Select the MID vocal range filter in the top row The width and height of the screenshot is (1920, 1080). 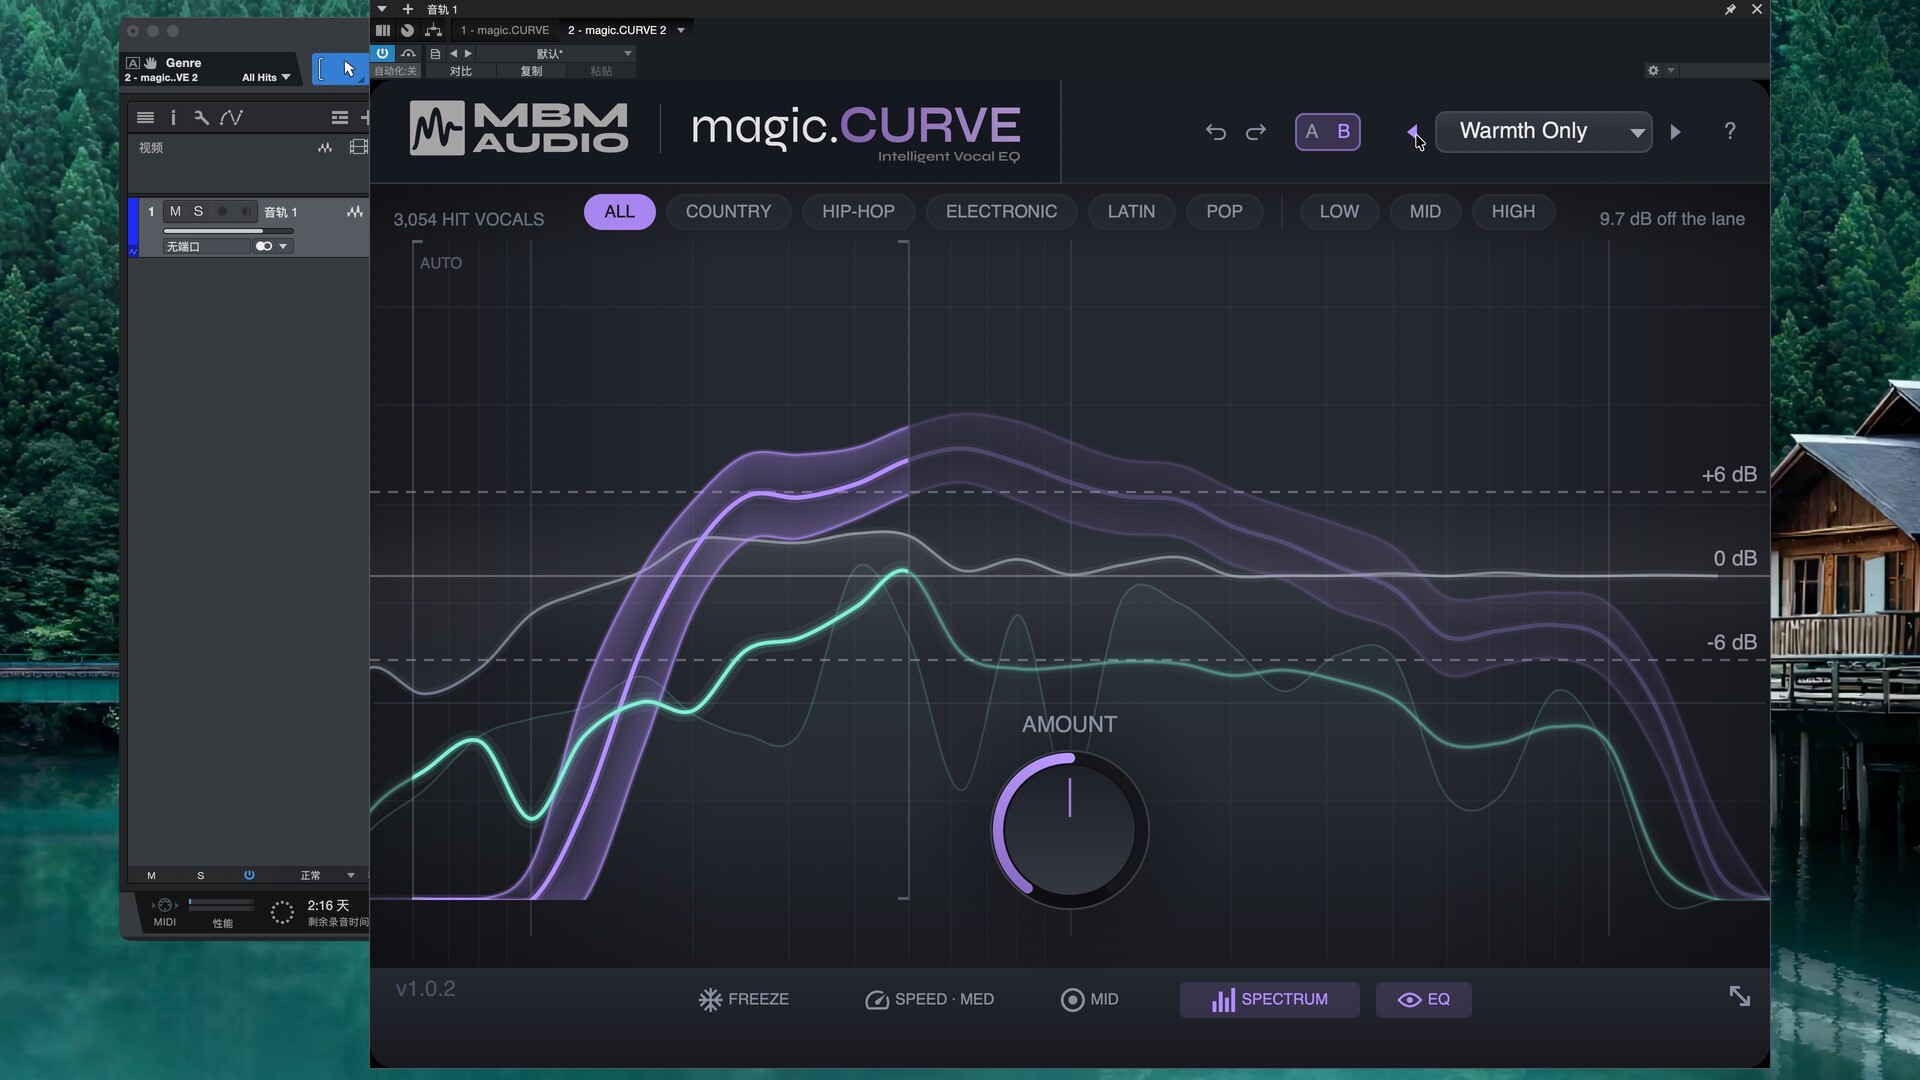(x=1426, y=212)
